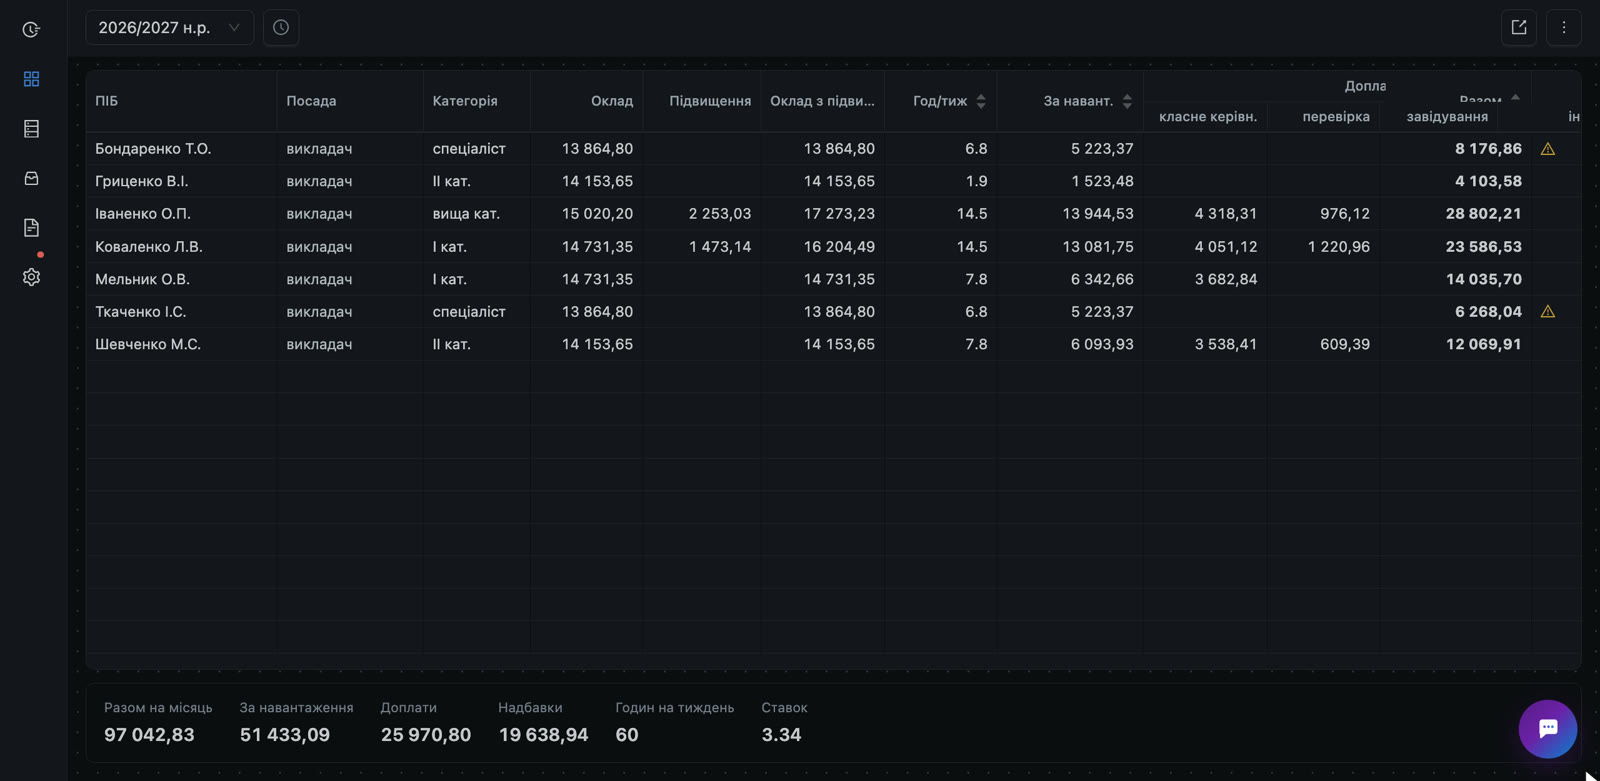Screen dimensions: 1600x781
Task: Select the Іваненко О.П. row name
Action: click(x=143, y=214)
